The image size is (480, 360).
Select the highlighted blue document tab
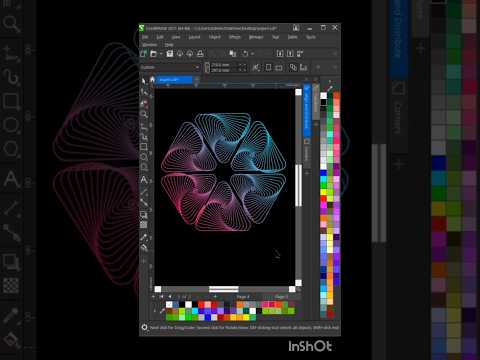pyautogui.click(x=174, y=80)
